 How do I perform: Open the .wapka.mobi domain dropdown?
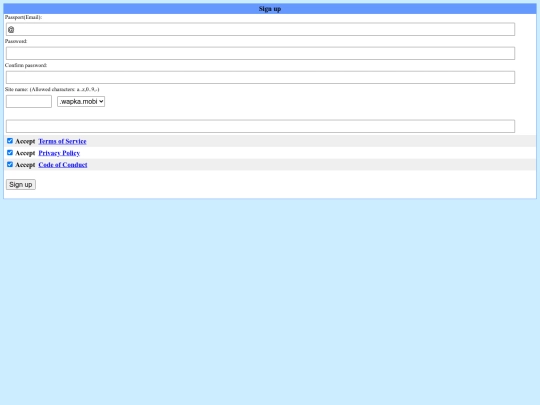point(81,102)
